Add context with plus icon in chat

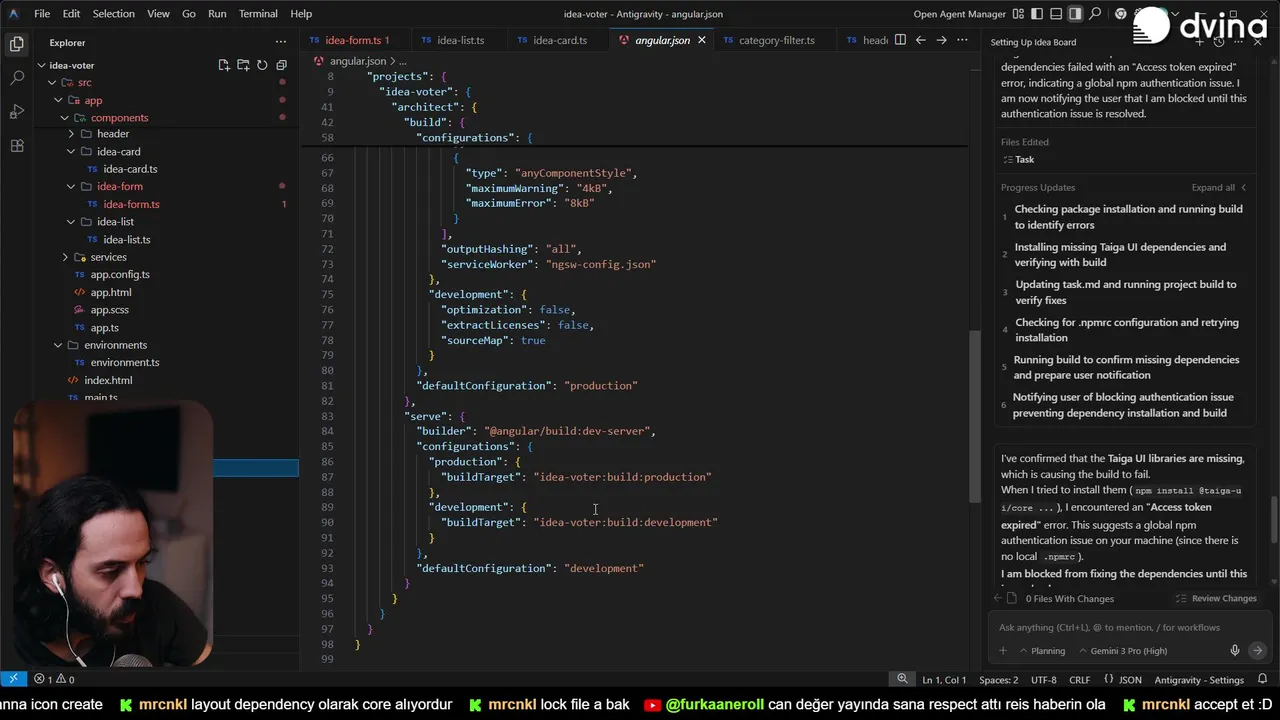(x=1003, y=651)
